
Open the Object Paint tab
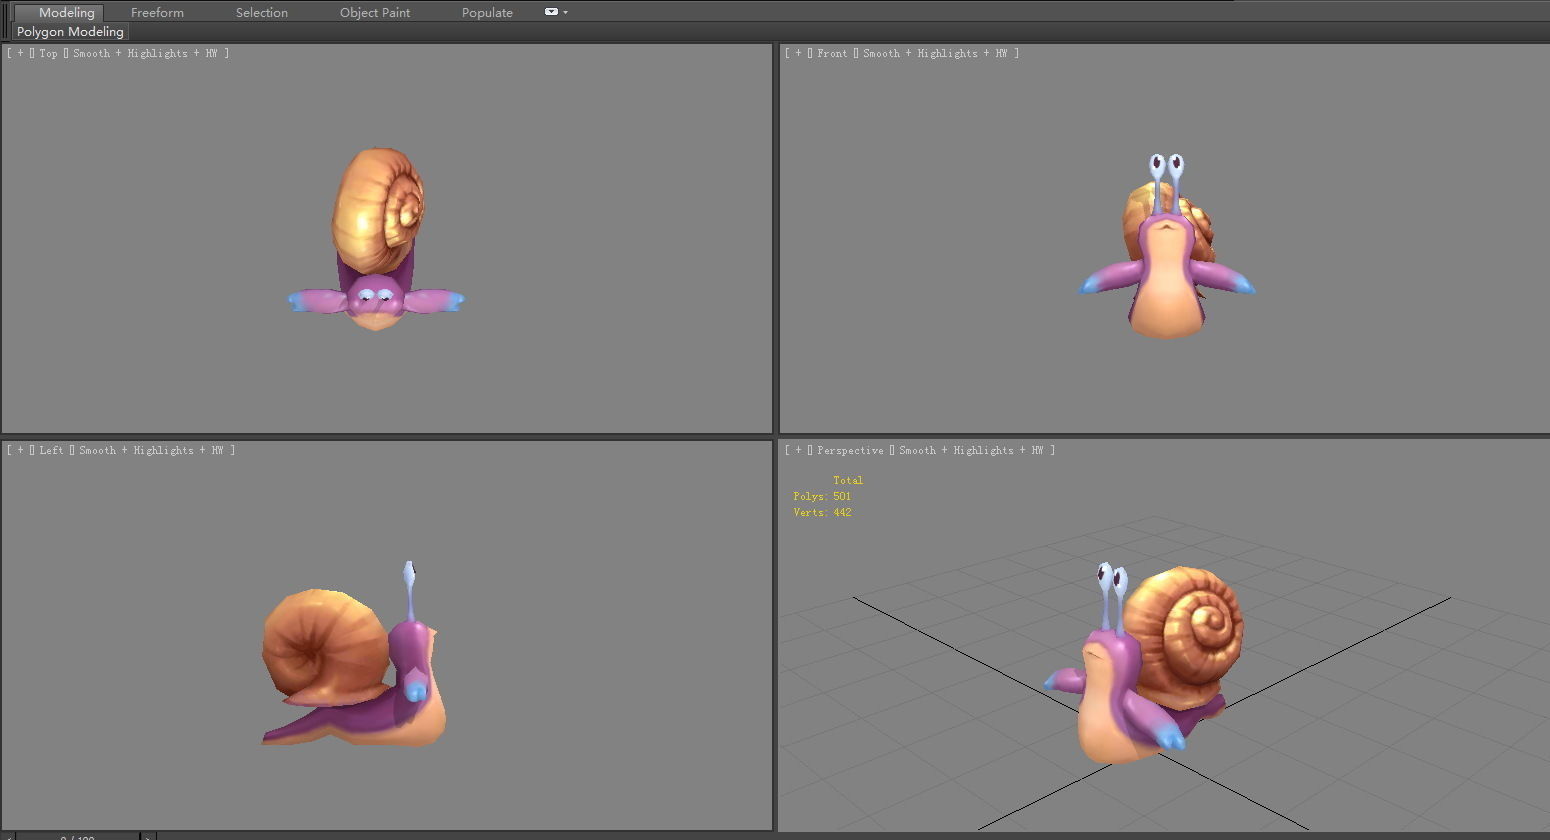click(x=375, y=12)
